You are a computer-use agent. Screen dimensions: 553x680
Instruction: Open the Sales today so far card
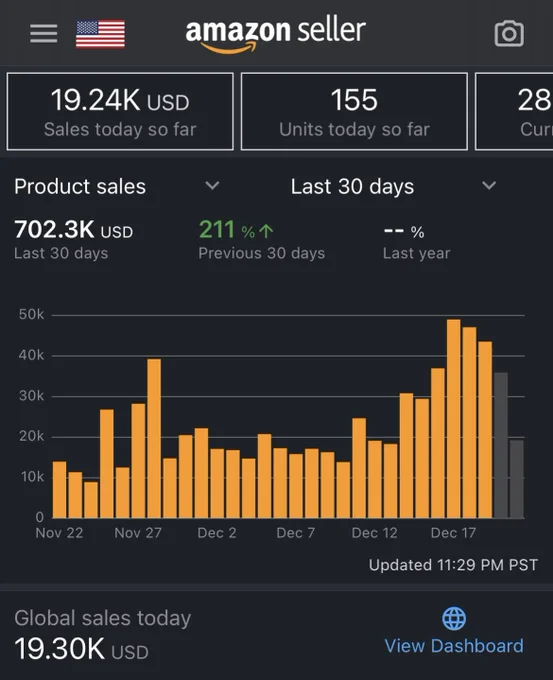click(120, 111)
